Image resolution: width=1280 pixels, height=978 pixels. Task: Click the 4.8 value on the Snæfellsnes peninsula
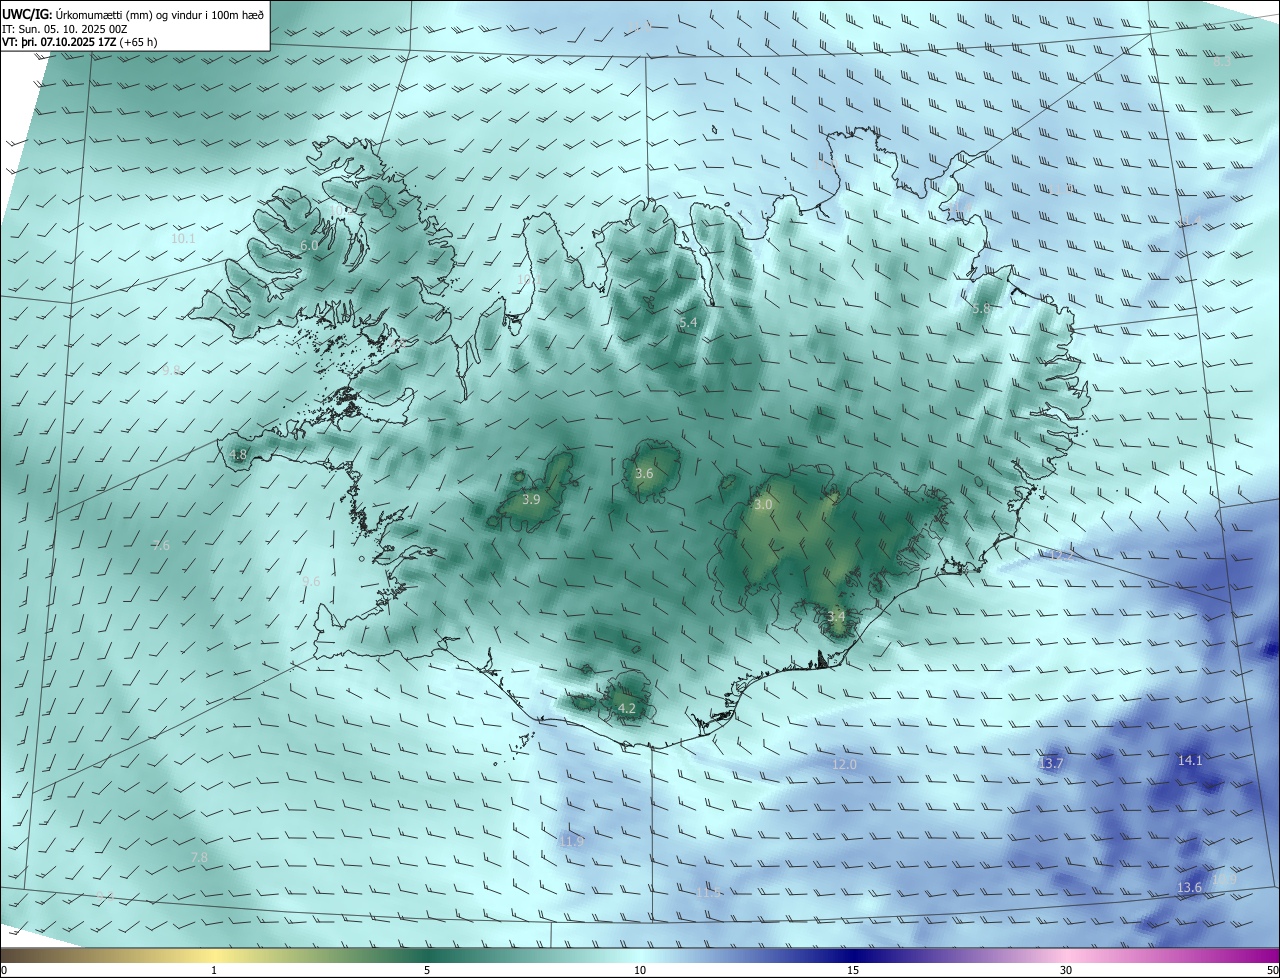[238, 455]
